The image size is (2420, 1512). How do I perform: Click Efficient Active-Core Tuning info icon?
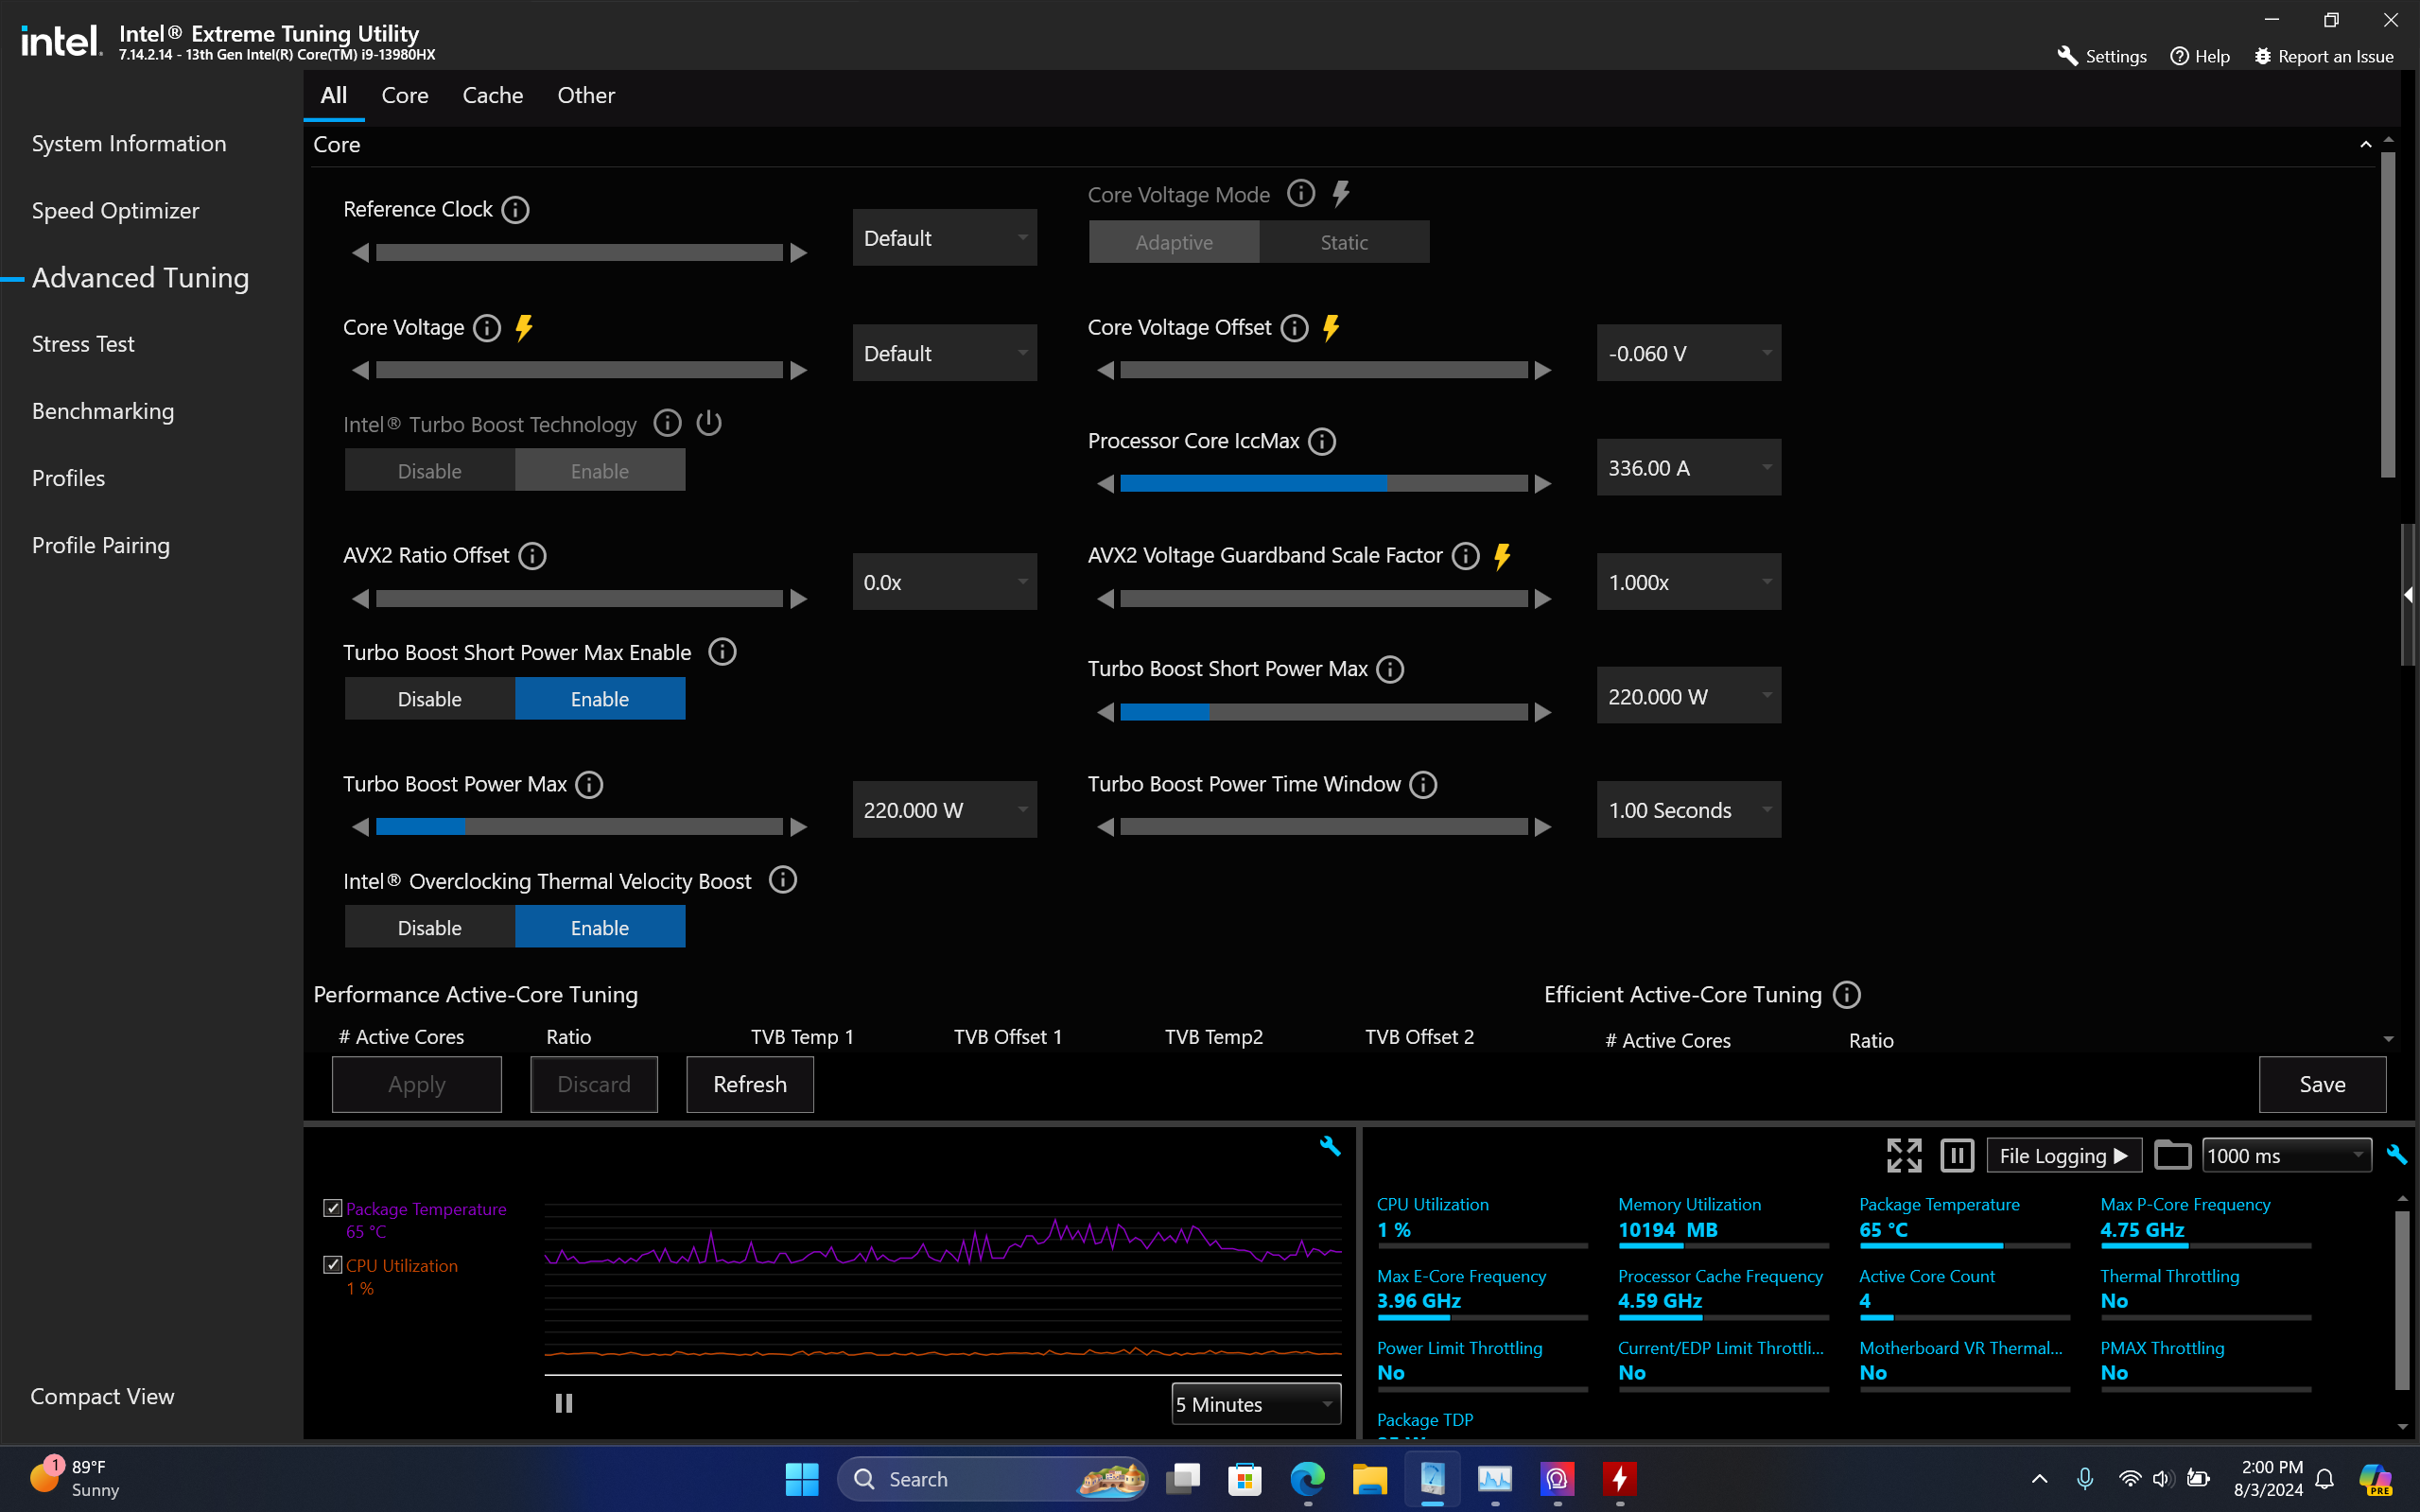pyautogui.click(x=1847, y=995)
